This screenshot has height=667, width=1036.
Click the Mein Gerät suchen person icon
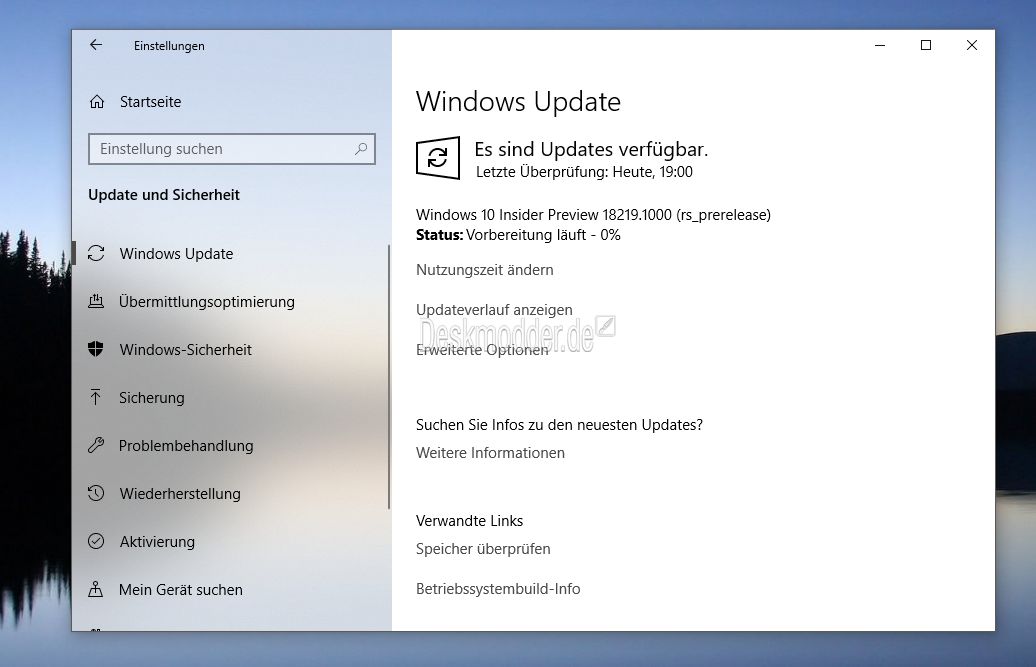click(x=96, y=589)
